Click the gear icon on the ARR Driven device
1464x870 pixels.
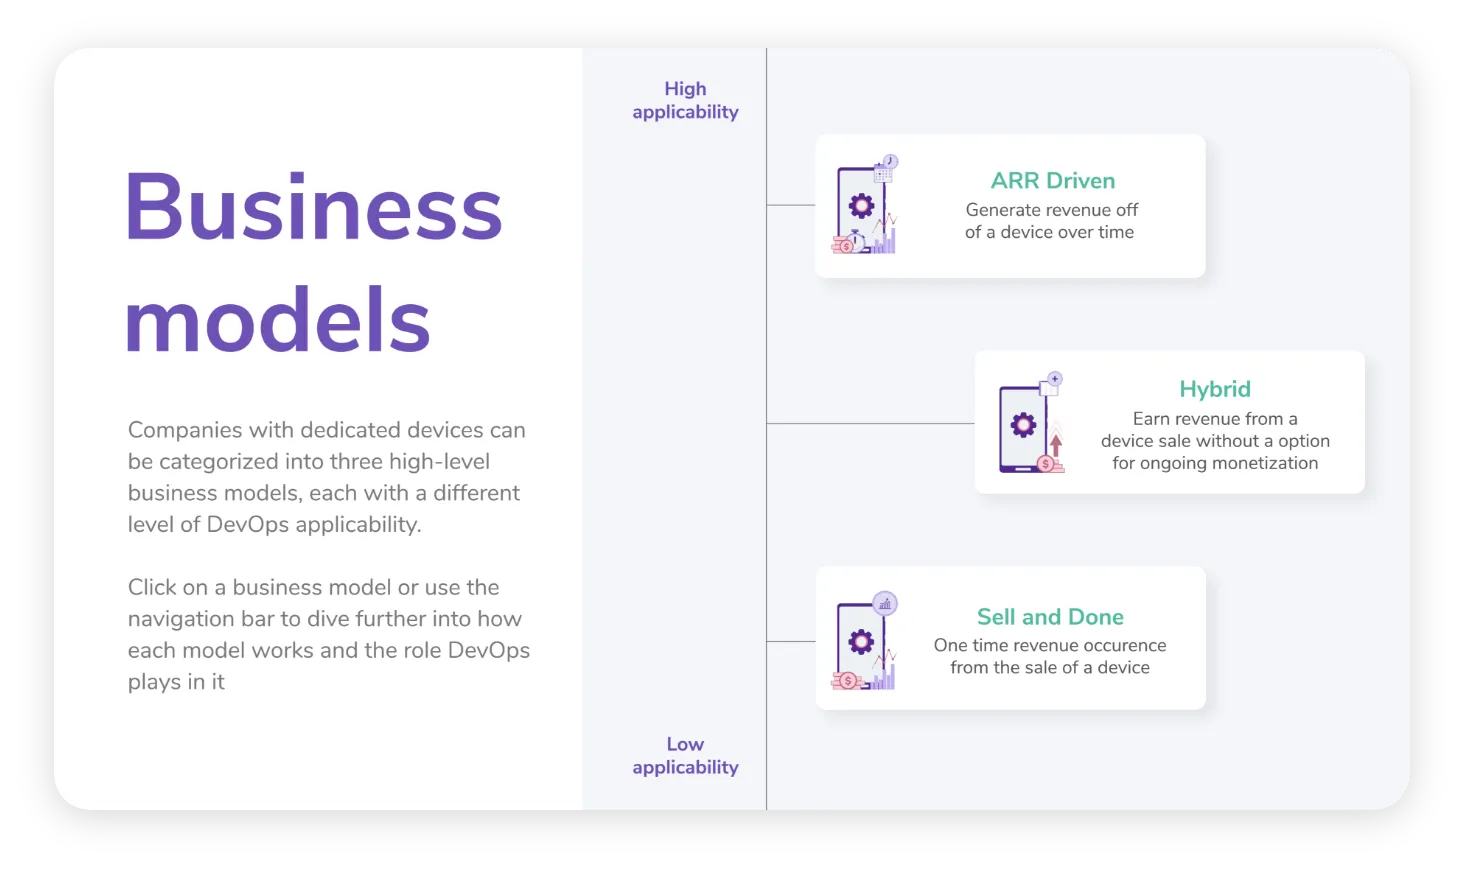[861, 204]
